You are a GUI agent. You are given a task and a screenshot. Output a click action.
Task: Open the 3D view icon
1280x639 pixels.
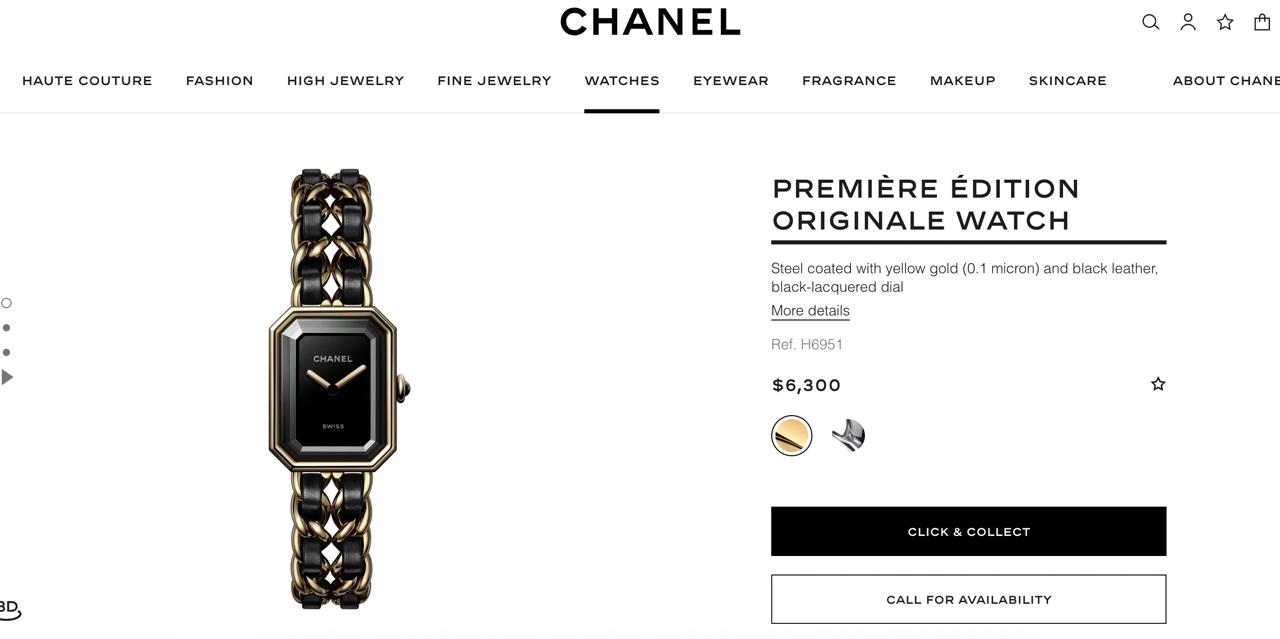point(9,608)
